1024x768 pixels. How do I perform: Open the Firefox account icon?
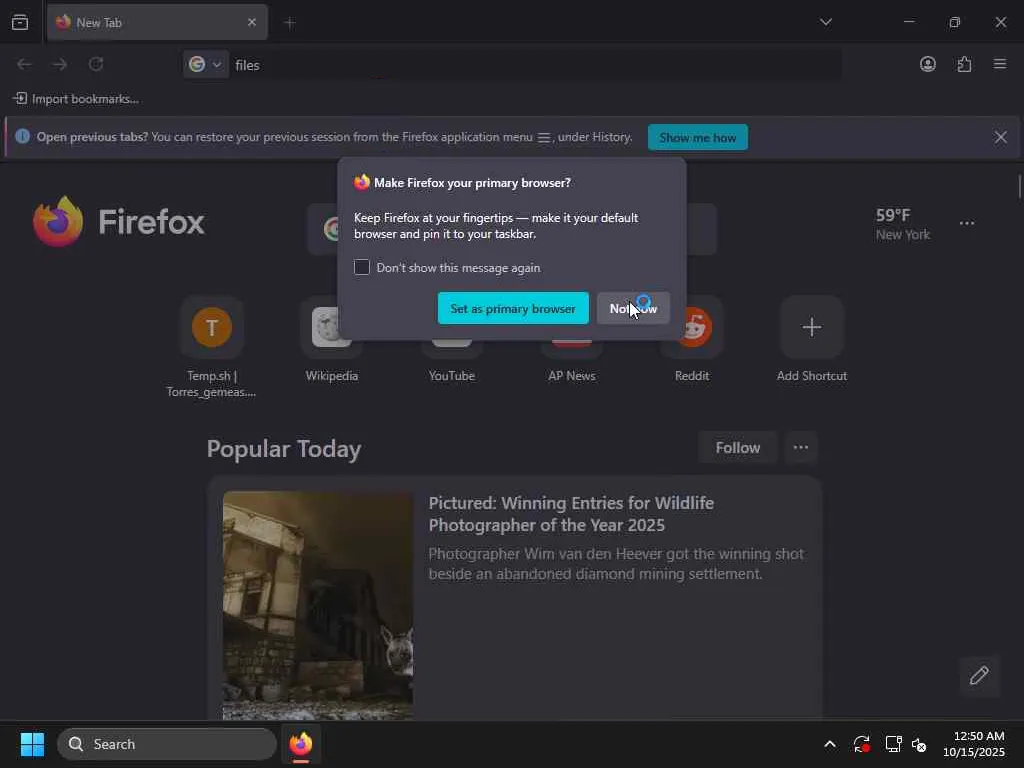(927, 64)
